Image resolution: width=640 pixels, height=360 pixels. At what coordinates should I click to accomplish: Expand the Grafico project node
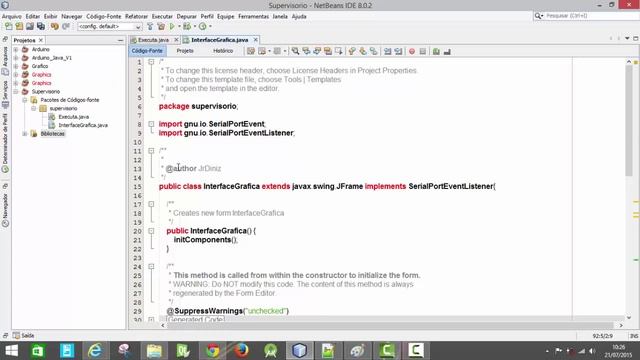[16, 66]
